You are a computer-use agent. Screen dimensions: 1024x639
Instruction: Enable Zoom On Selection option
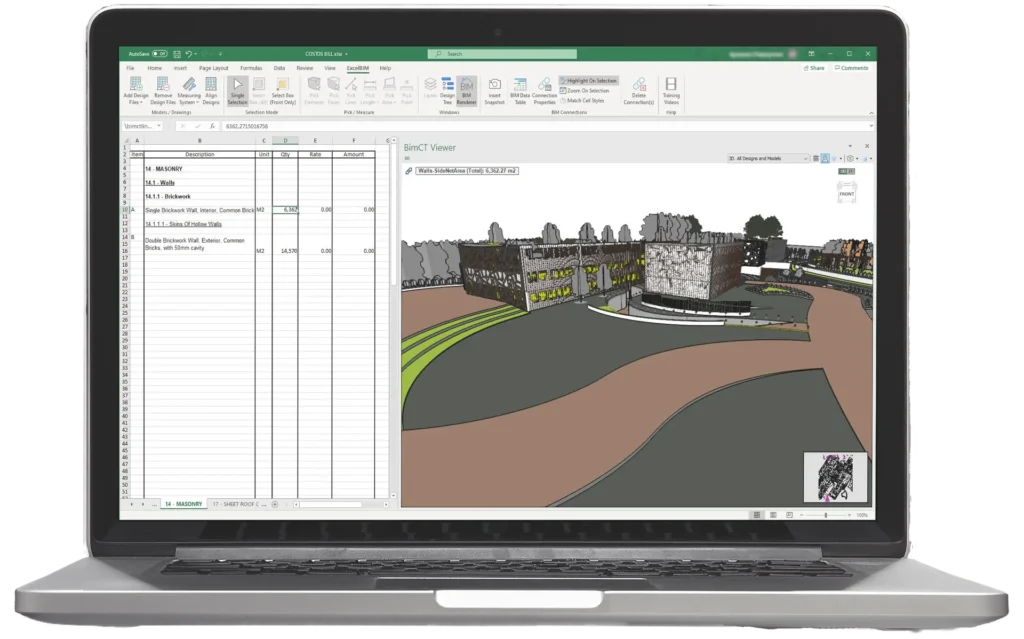[x=586, y=90]
